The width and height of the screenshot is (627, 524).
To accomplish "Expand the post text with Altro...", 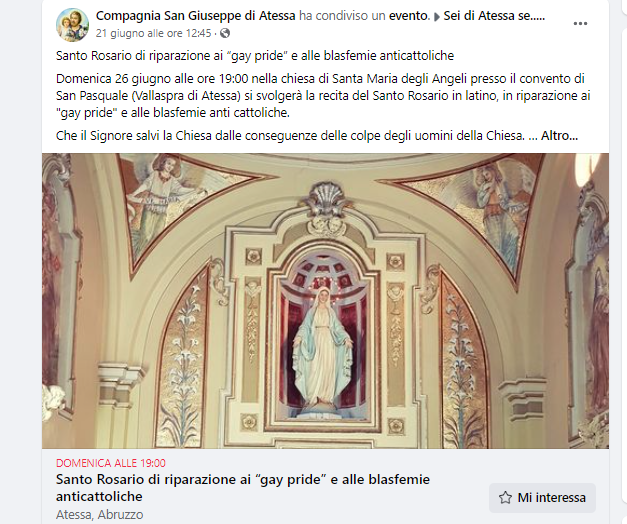I will coord(559,136).
